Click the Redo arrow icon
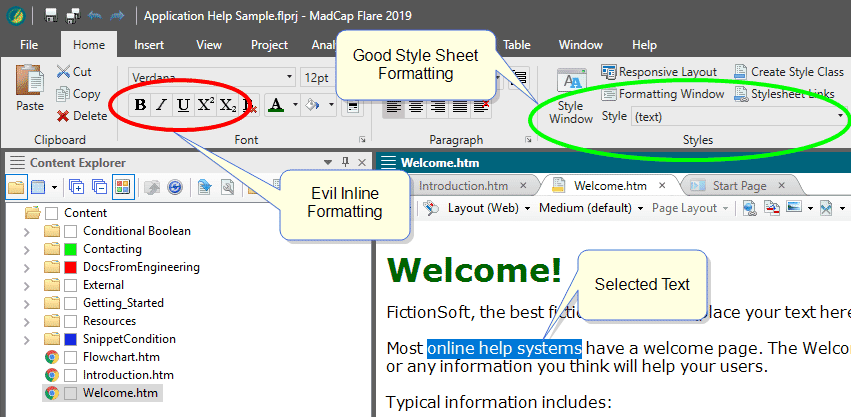 tap(117, 16)
